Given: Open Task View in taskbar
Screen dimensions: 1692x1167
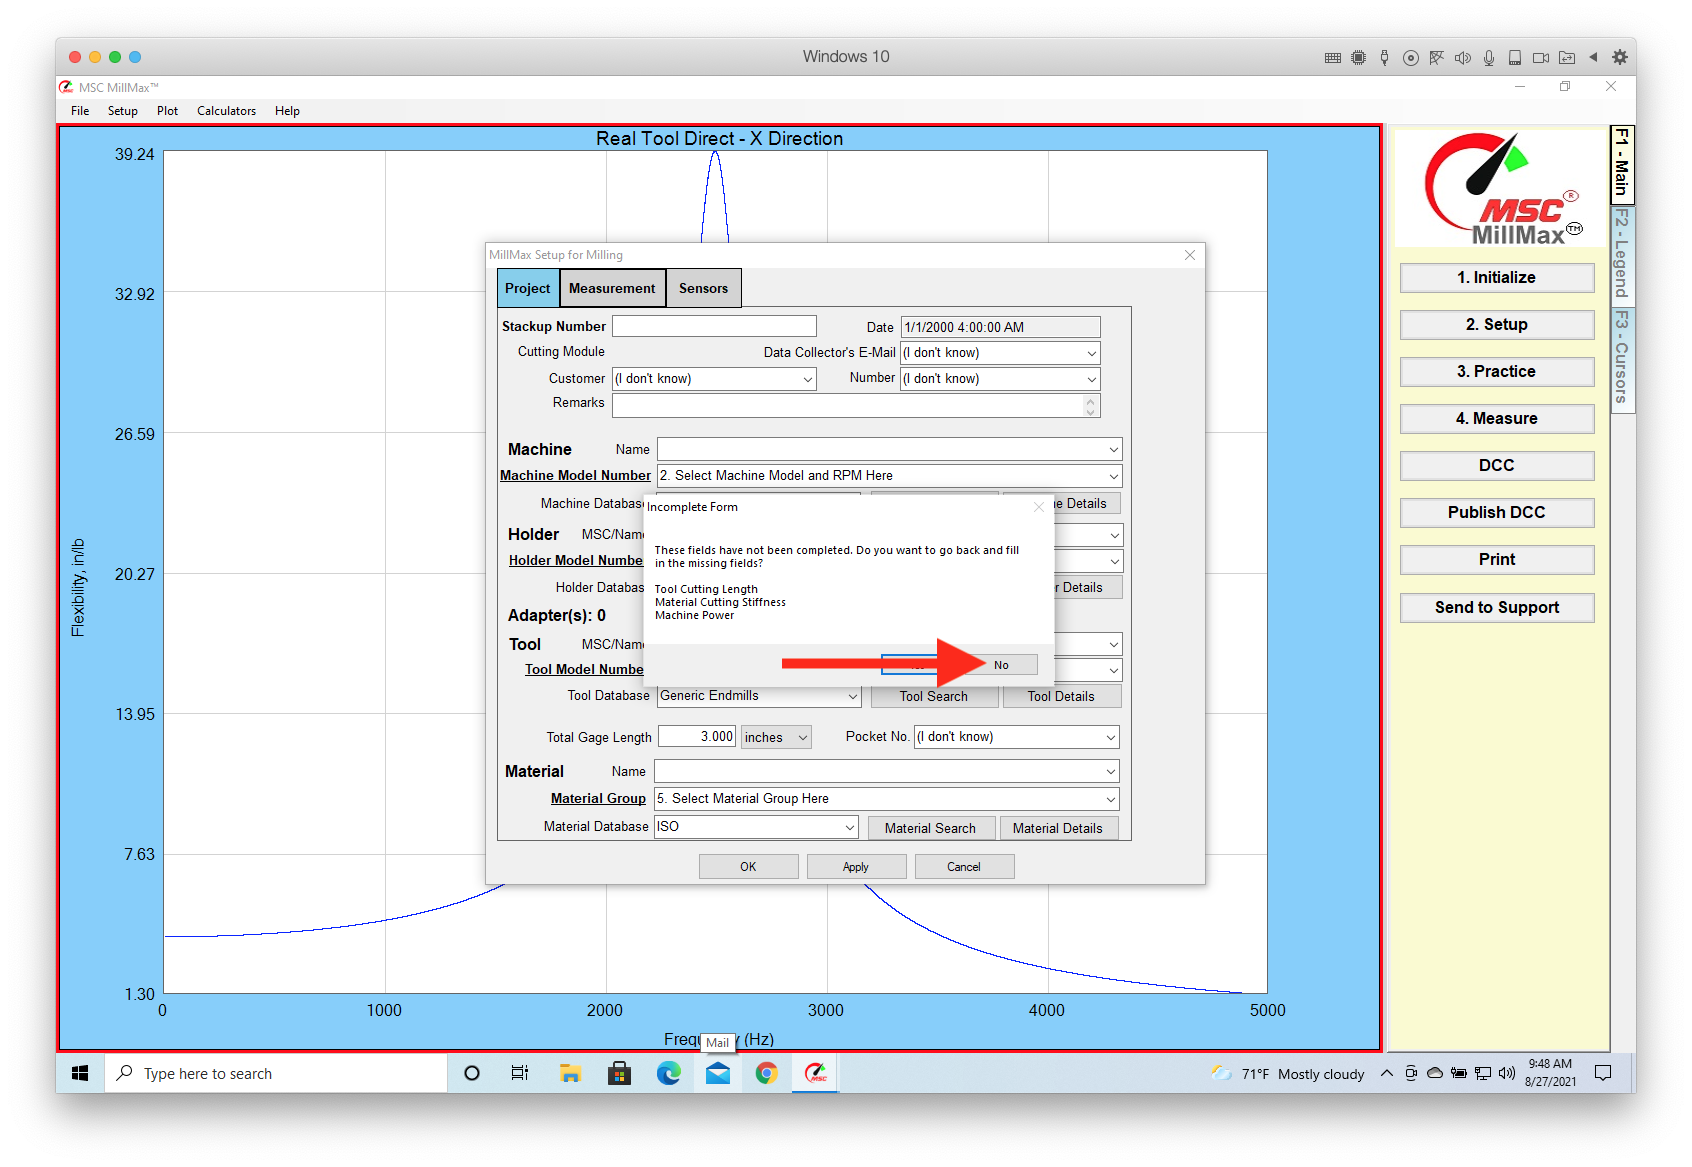Looking at the screenshot, I should point(520,1073).
